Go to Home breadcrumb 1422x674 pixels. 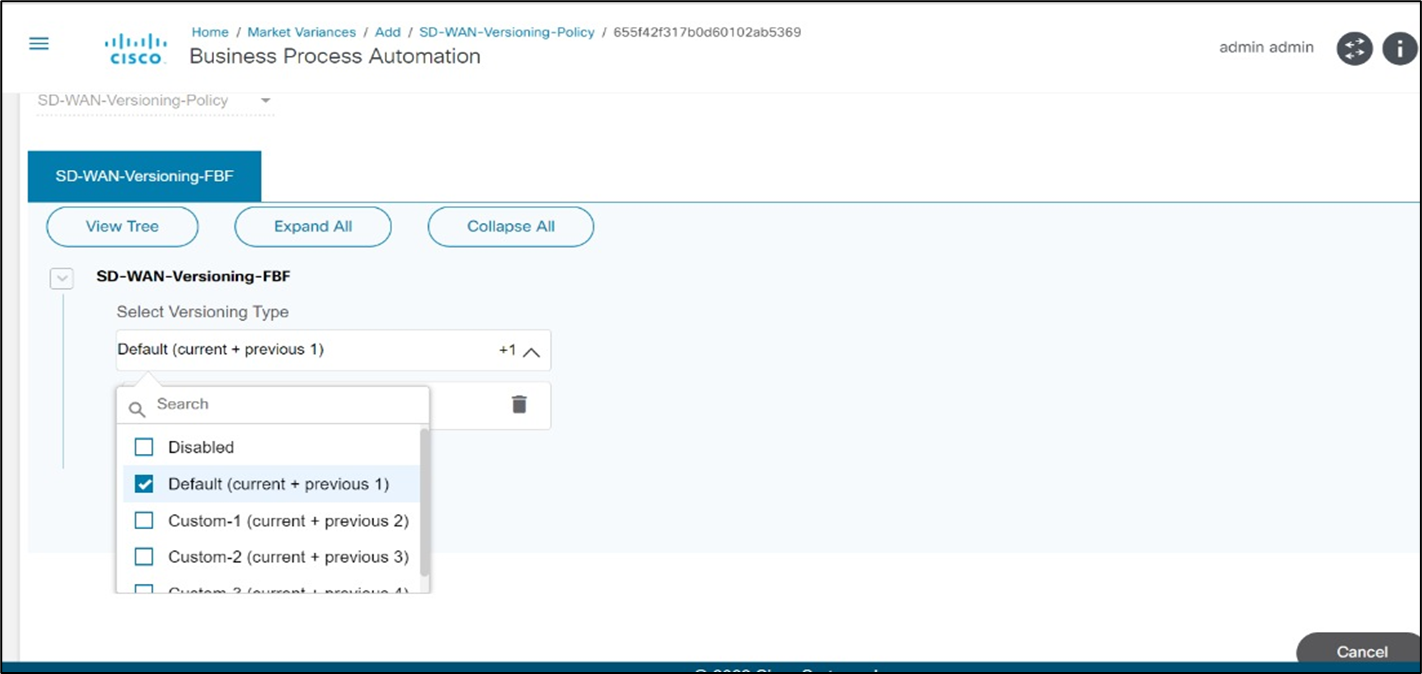click(x=210, y=32)
